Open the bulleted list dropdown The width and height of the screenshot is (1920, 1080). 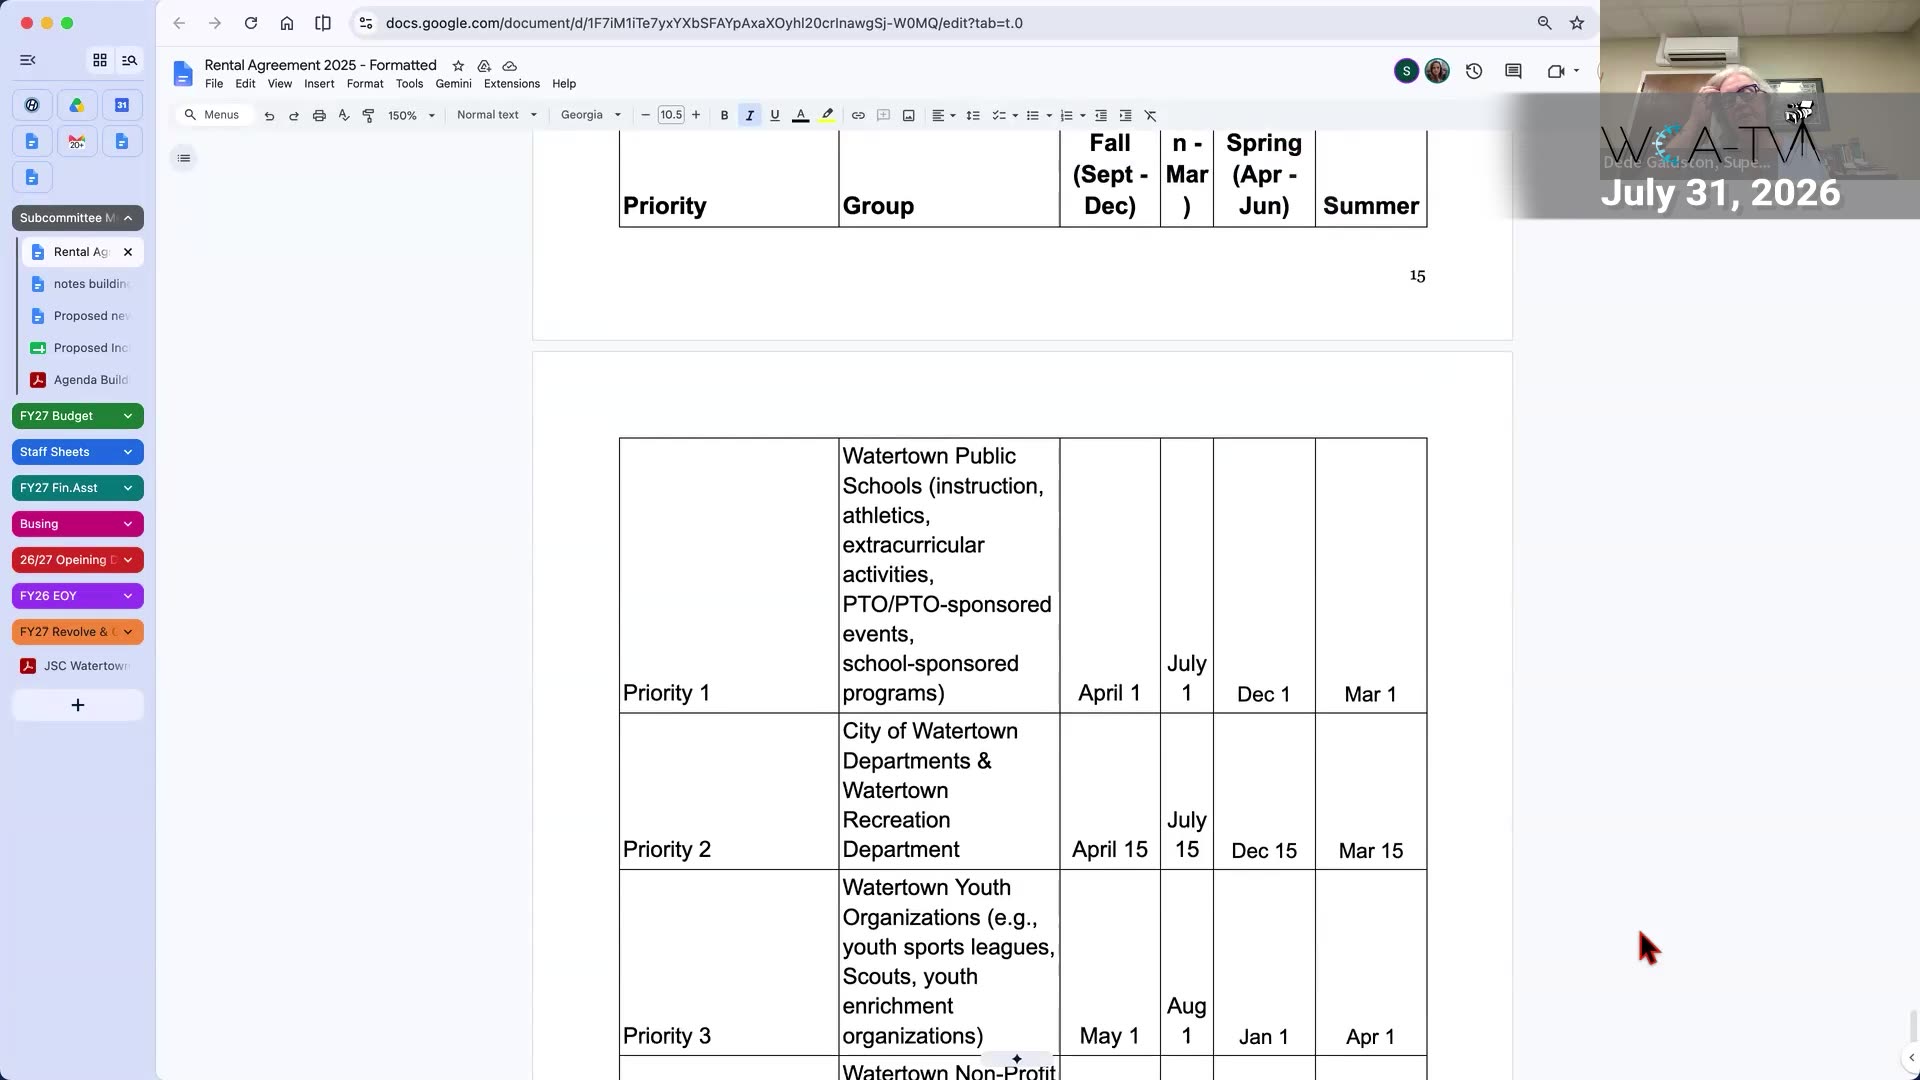click(x=1039, y=116)
